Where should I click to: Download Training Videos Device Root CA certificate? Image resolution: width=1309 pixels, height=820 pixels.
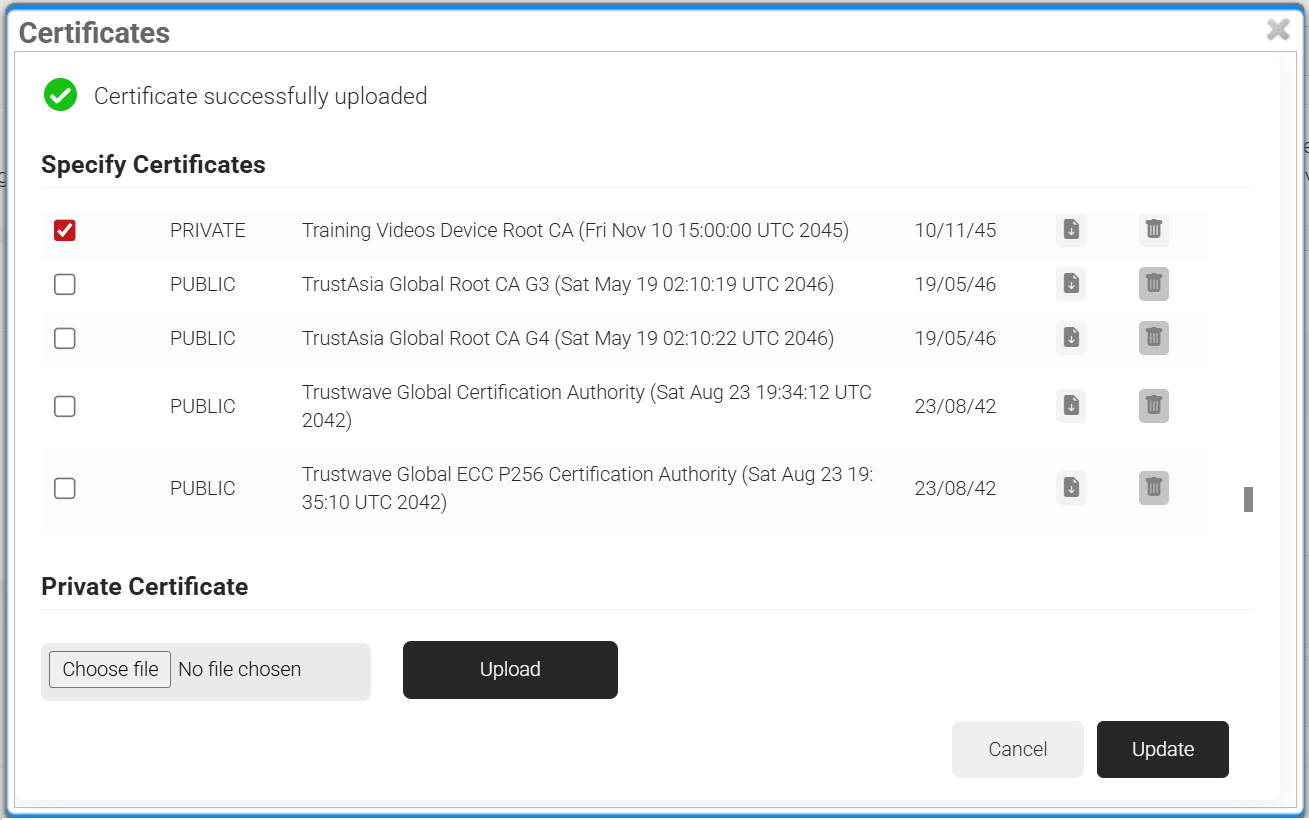click(1071, 230)
